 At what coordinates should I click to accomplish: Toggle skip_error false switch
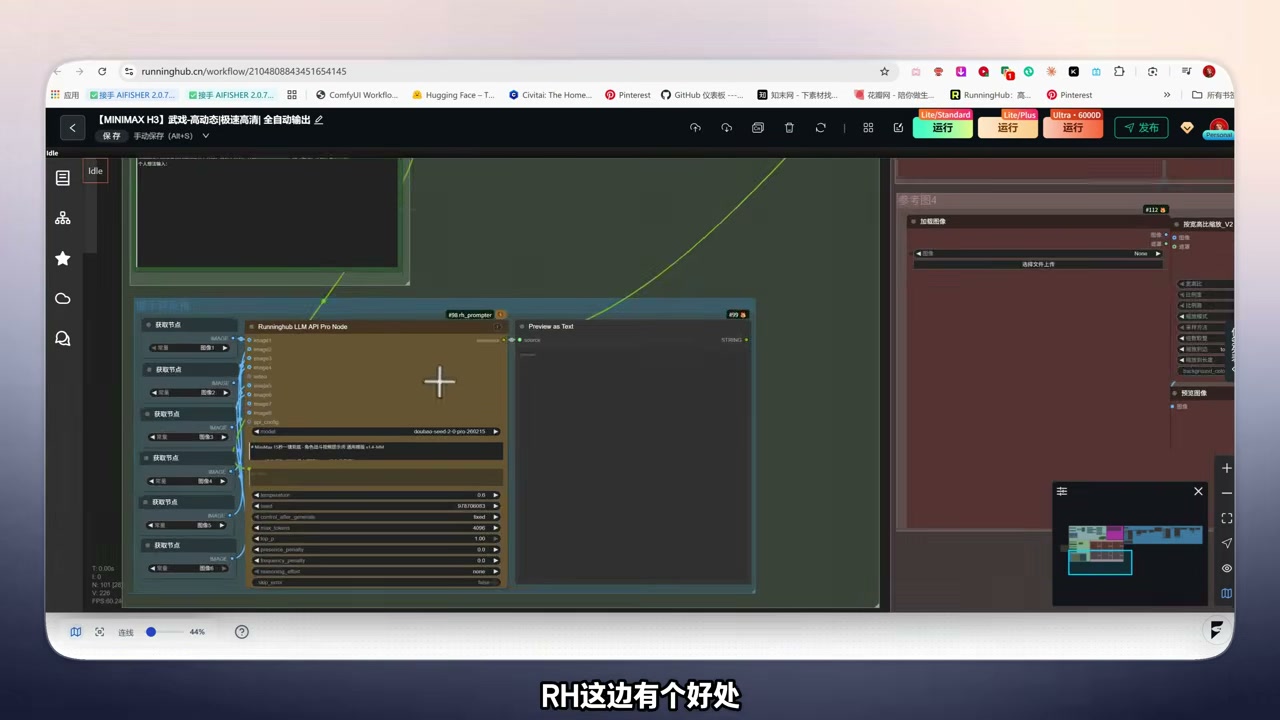click(376, 582)
